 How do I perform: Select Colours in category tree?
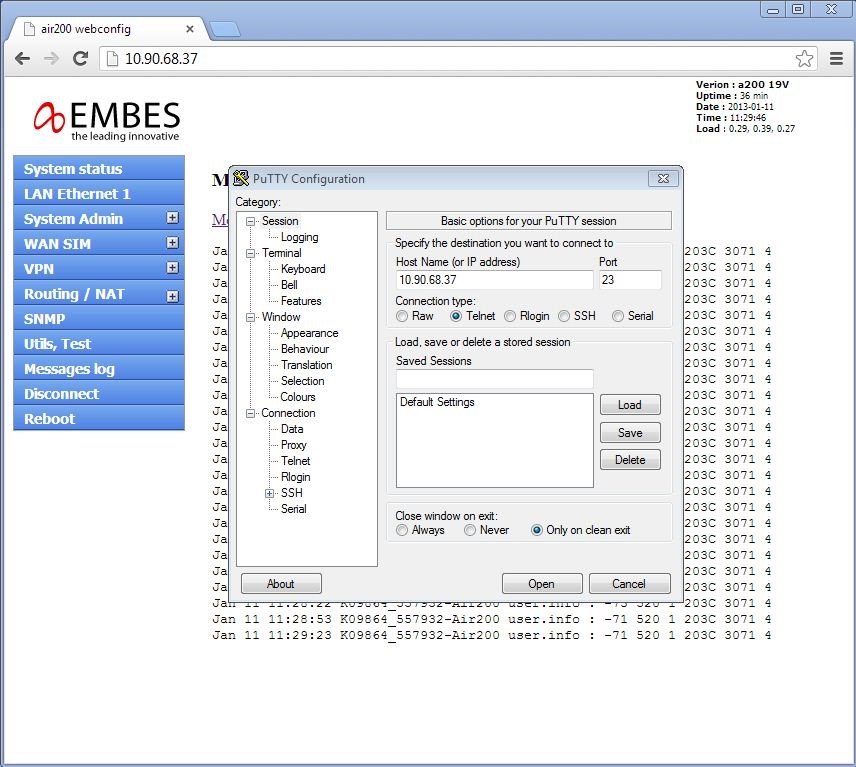click(298, 397)
